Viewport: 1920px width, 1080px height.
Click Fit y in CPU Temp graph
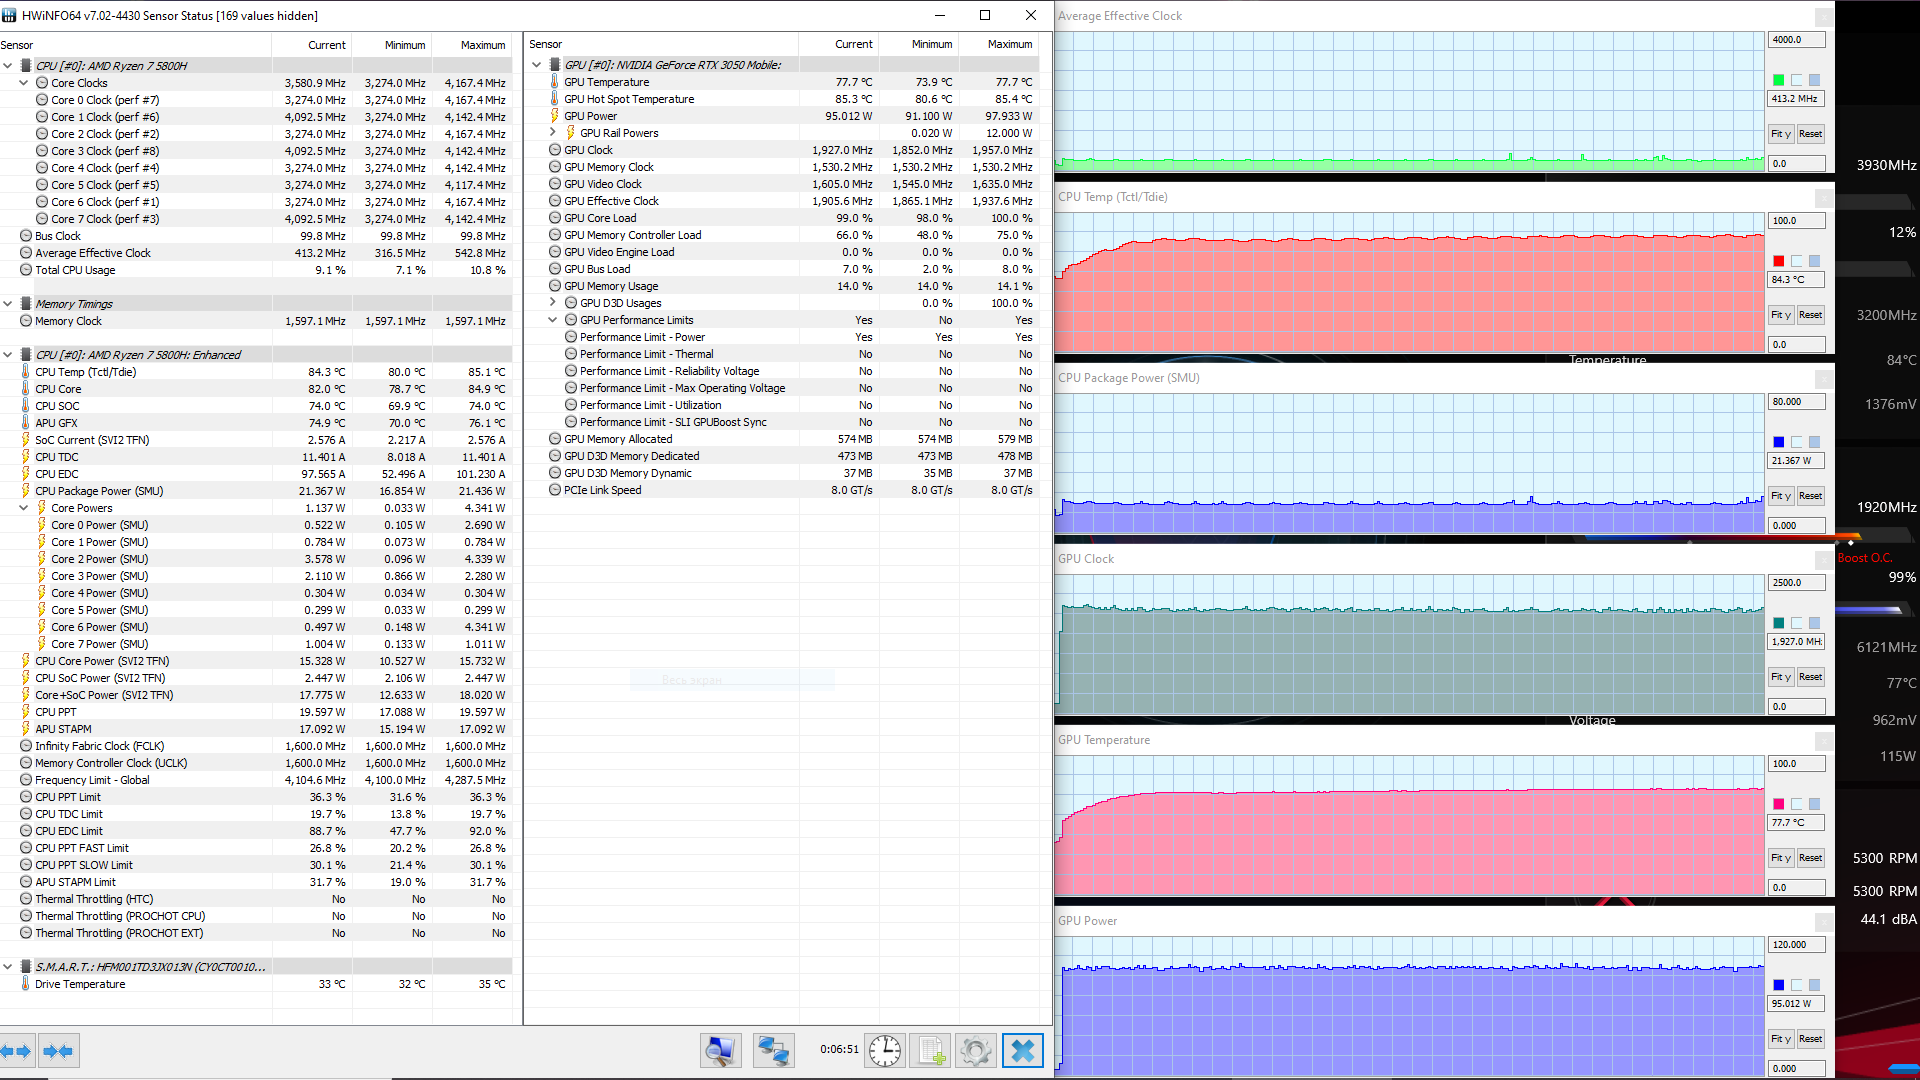[x=1780, y=315]
